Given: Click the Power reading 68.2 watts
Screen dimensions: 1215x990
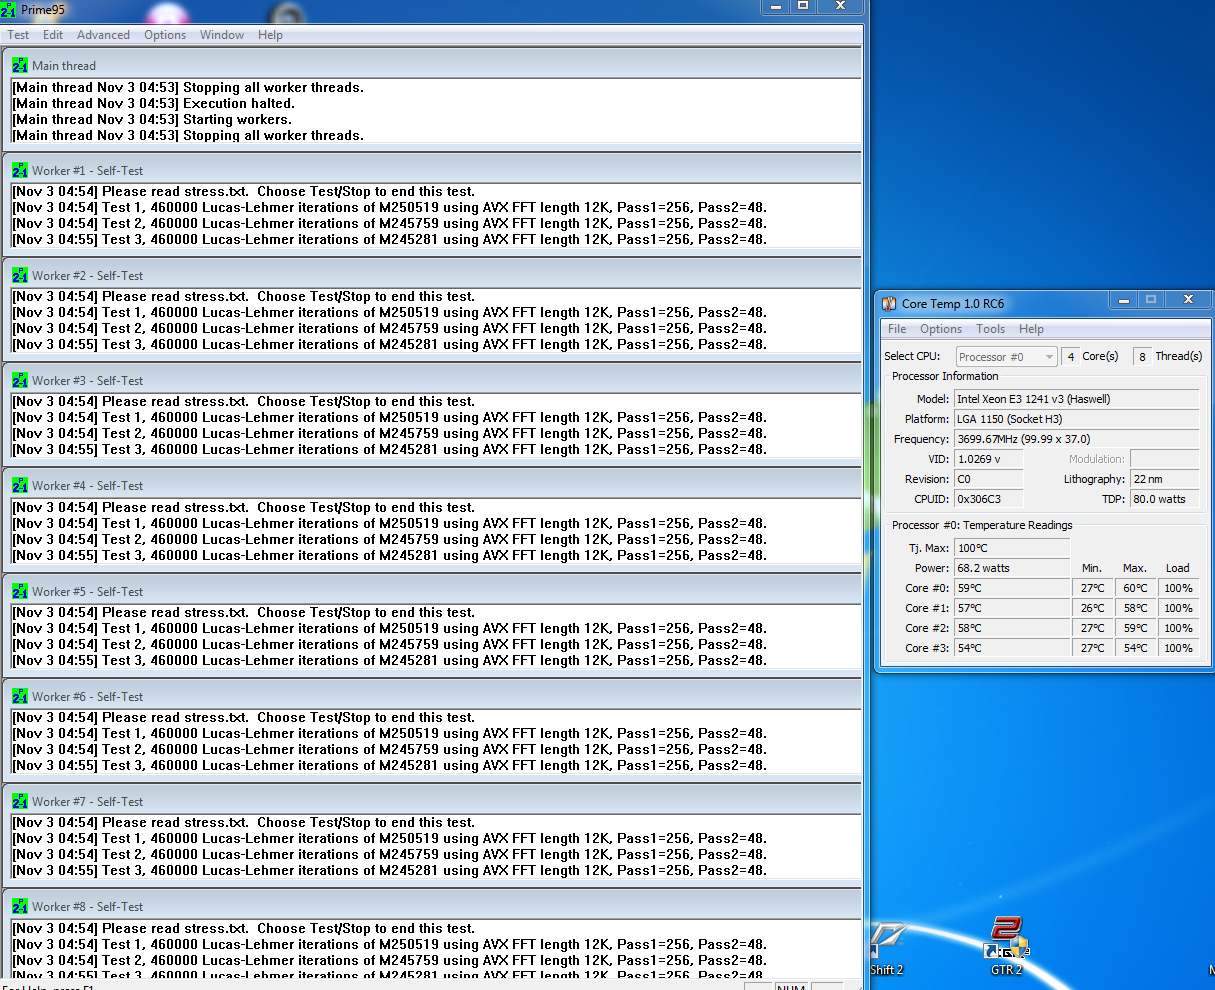Looking at the screenshot, I should [x=1012, y=568].
